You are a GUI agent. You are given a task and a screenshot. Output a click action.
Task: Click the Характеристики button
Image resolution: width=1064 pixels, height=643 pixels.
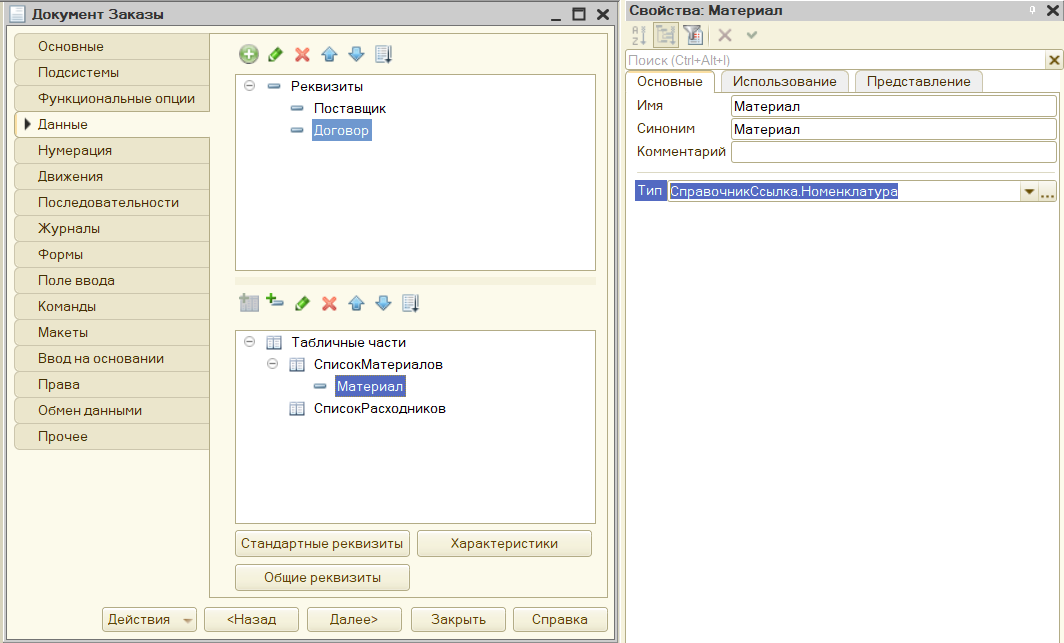click(504, 544)
